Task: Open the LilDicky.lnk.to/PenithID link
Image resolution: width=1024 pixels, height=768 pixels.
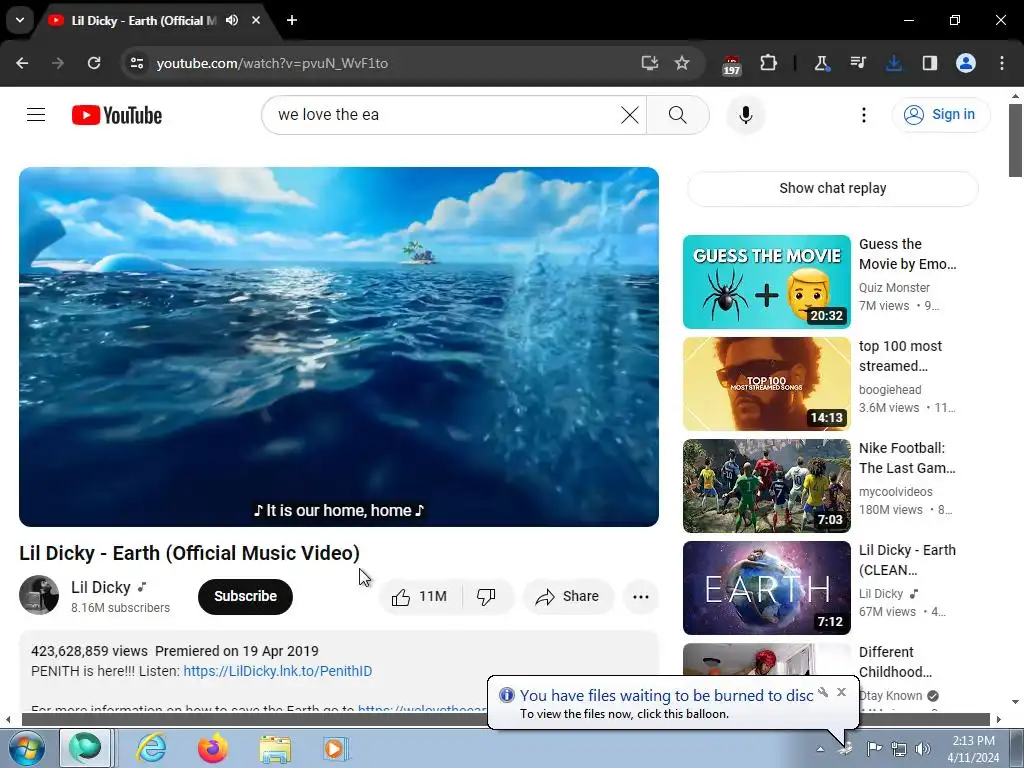Action: pos(278,671)
